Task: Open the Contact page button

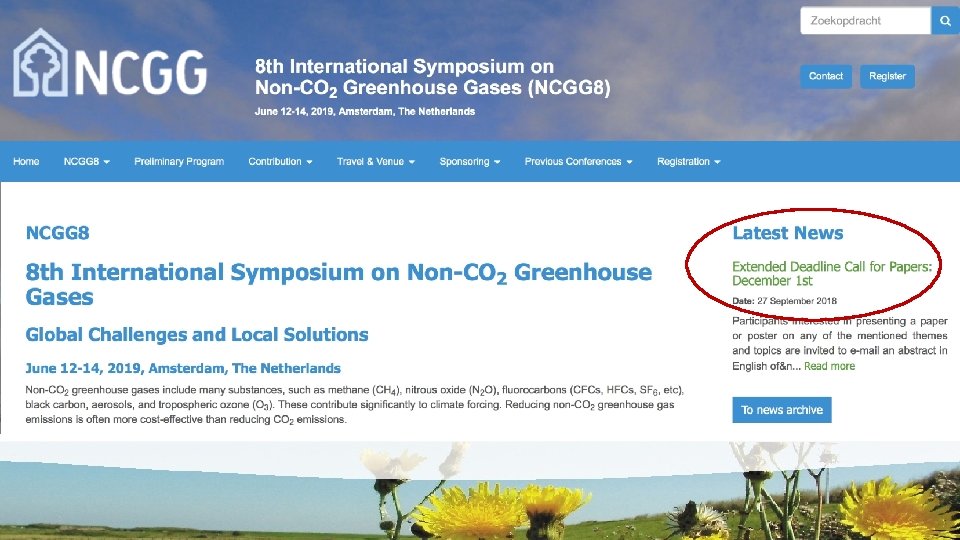Action: 825,77
